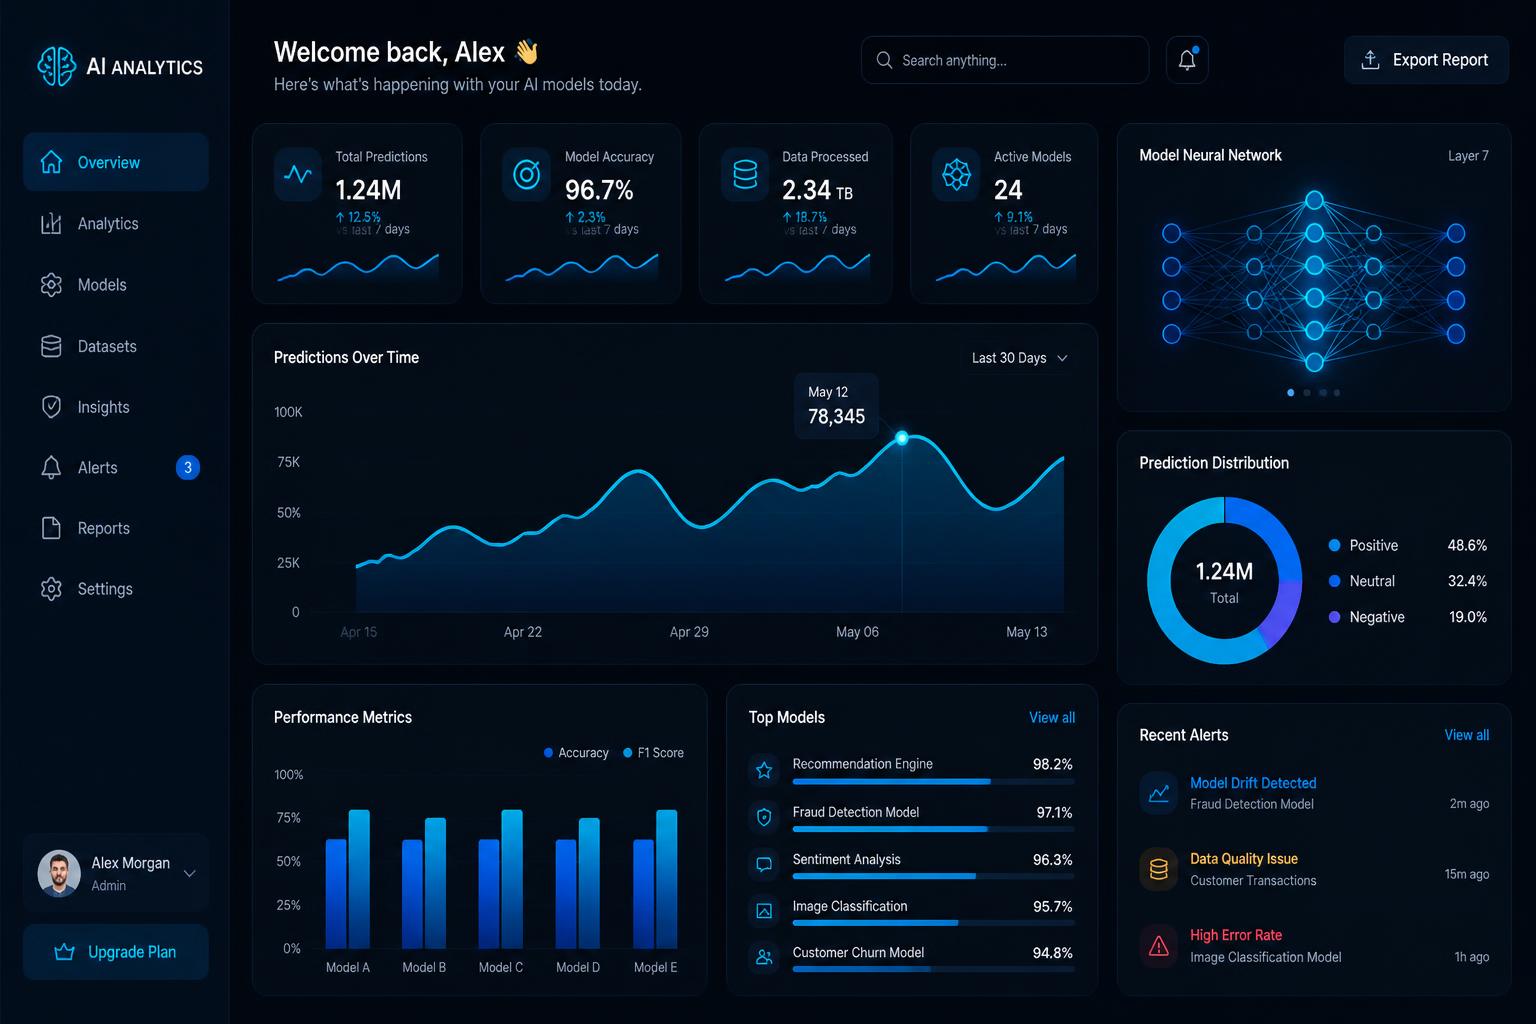
Task: Click the Recommendation Engine progress bar
Action: (x=933, y=782)
